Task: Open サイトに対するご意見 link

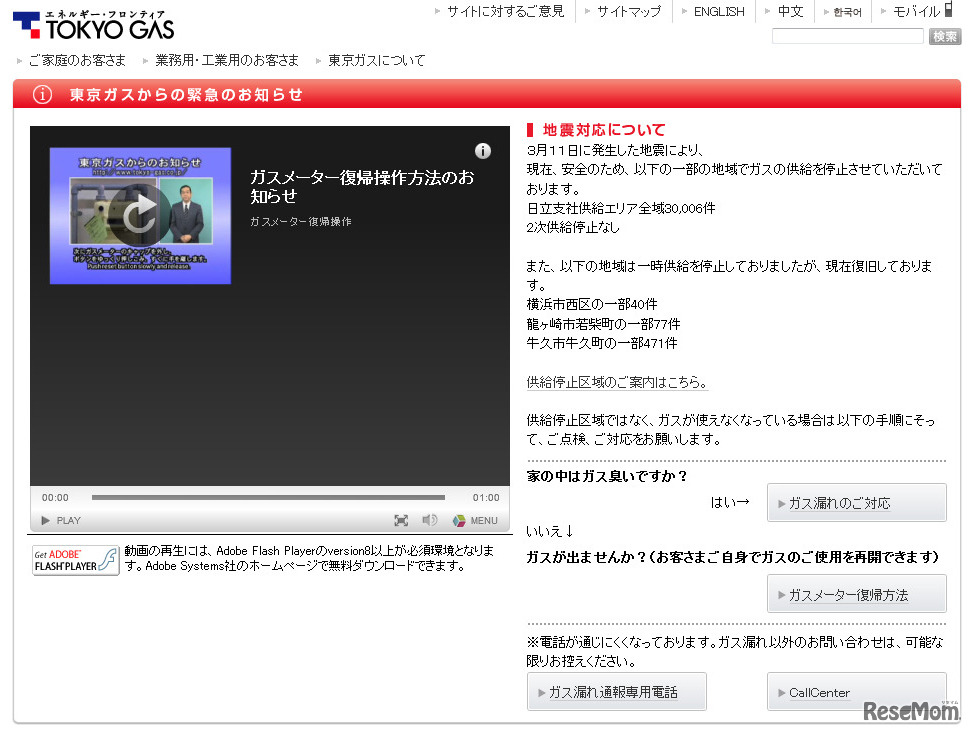Action: coord(506,11)
